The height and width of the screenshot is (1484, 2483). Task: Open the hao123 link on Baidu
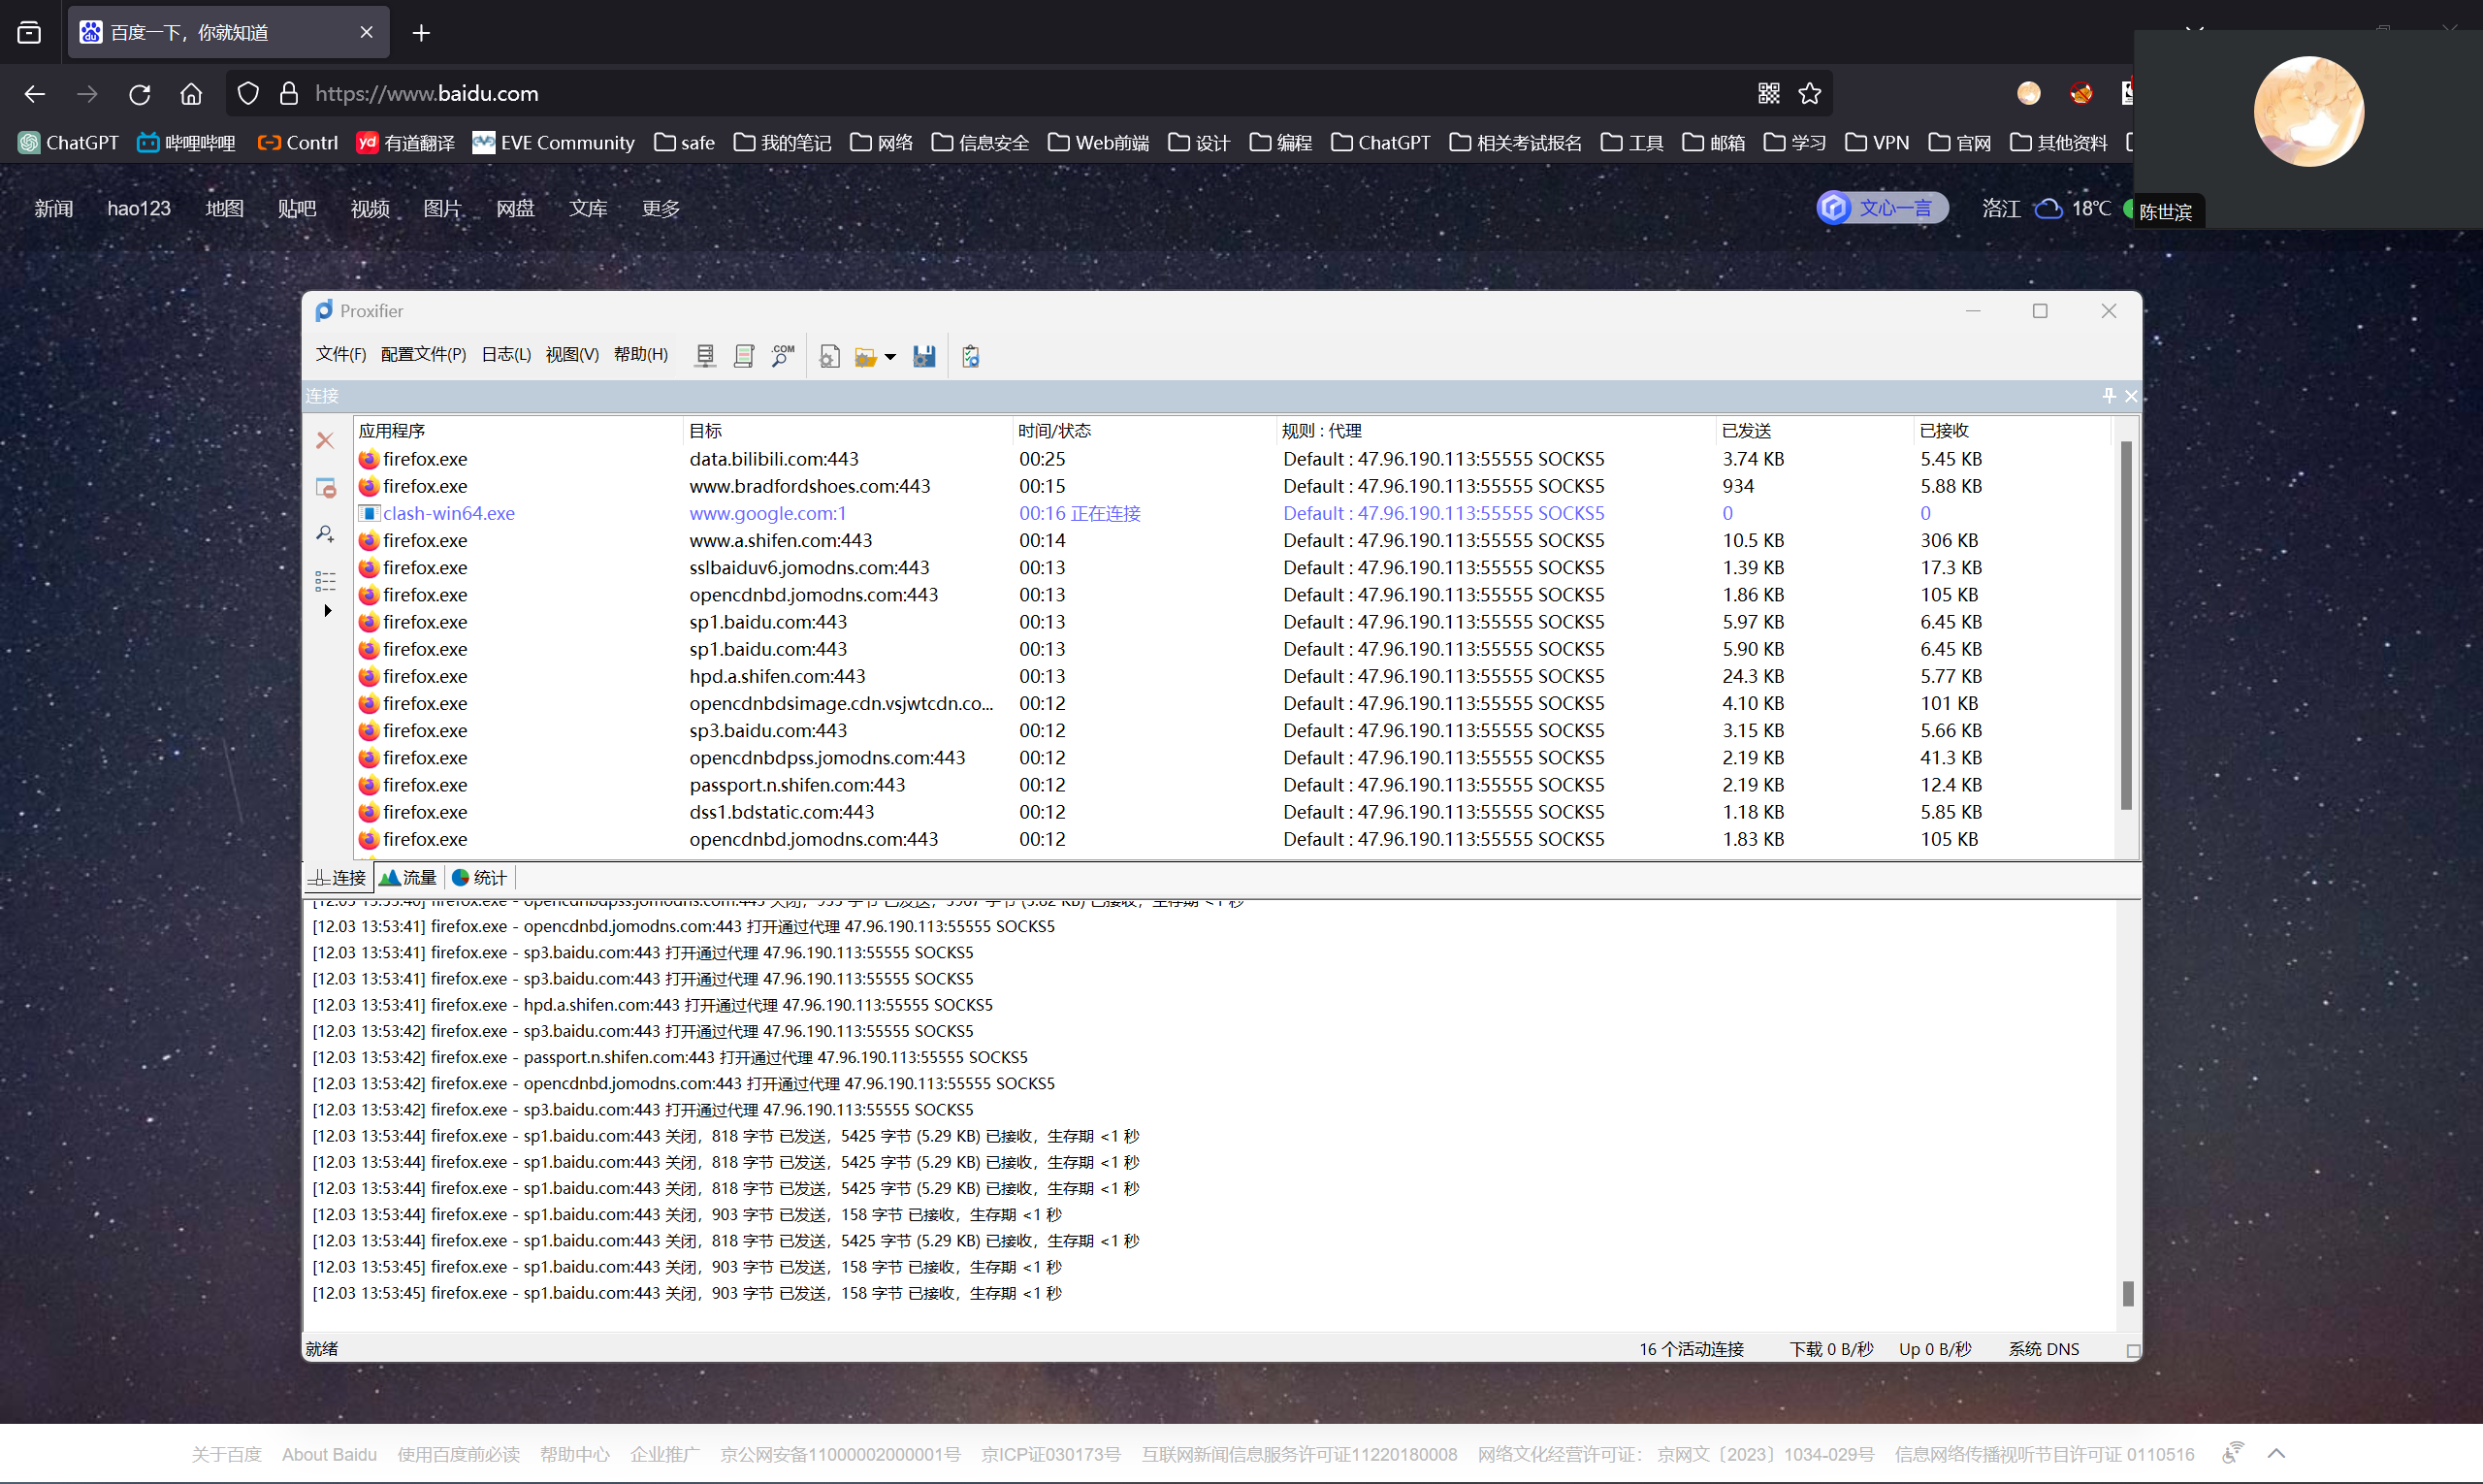coord(139,208)
